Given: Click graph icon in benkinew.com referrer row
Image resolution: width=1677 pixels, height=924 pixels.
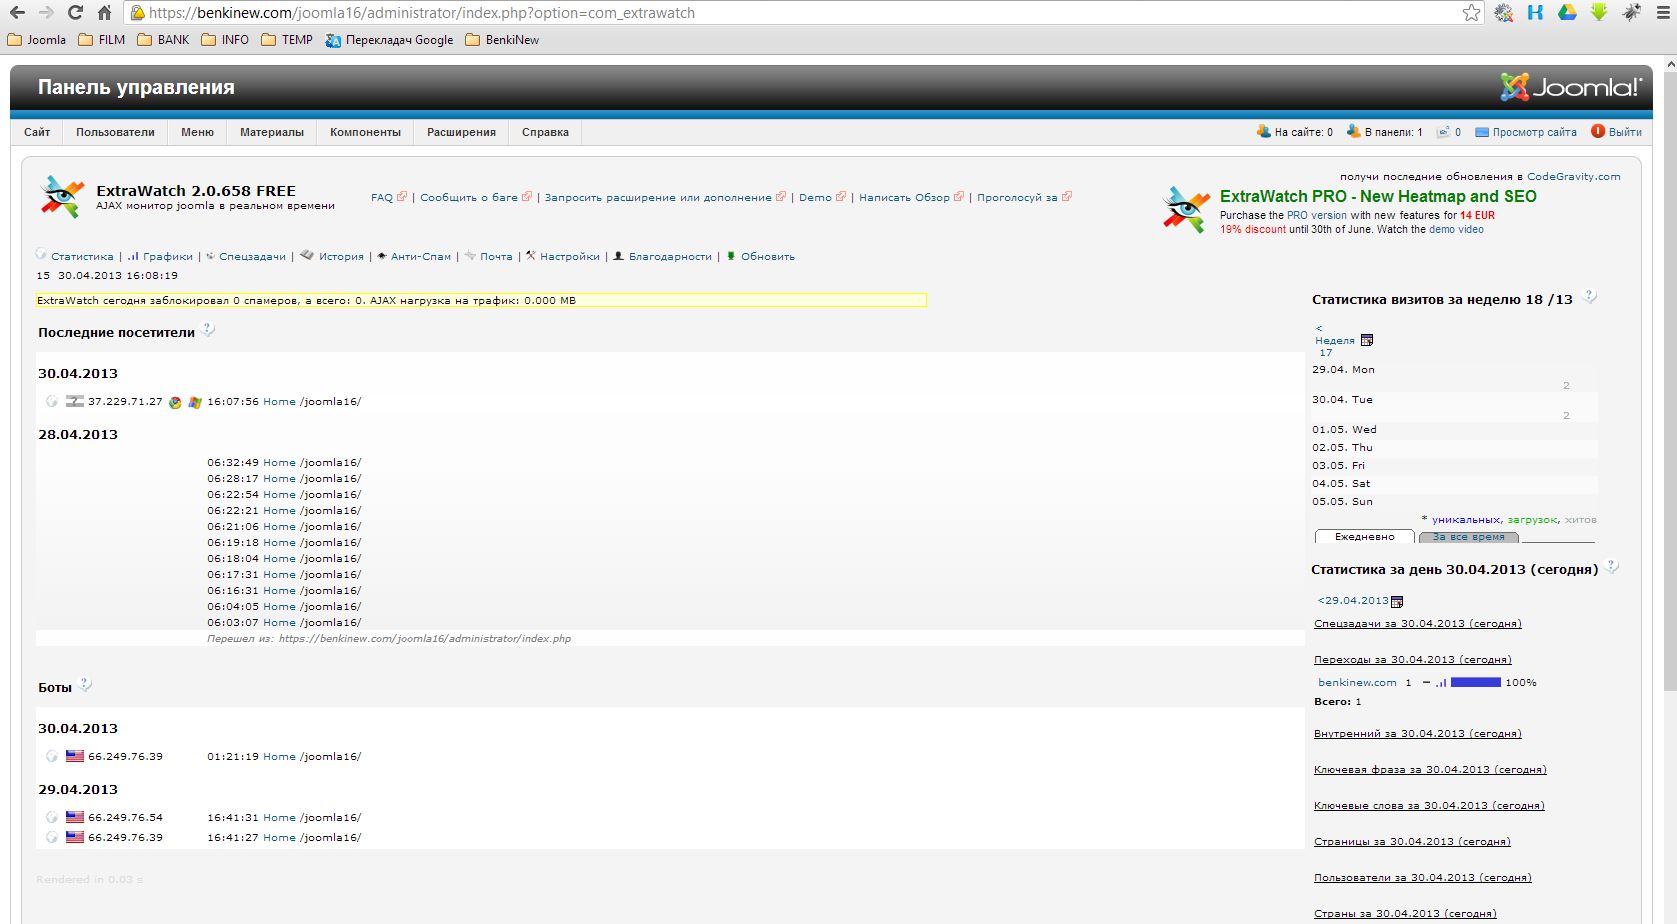Looking at the screenshot, I should click(x=1441, y=683).
